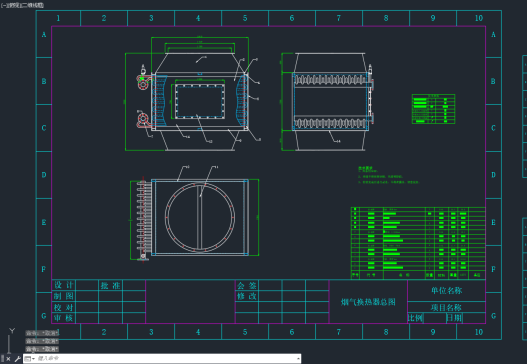Select the 制图 label in title block

point(64,296)
